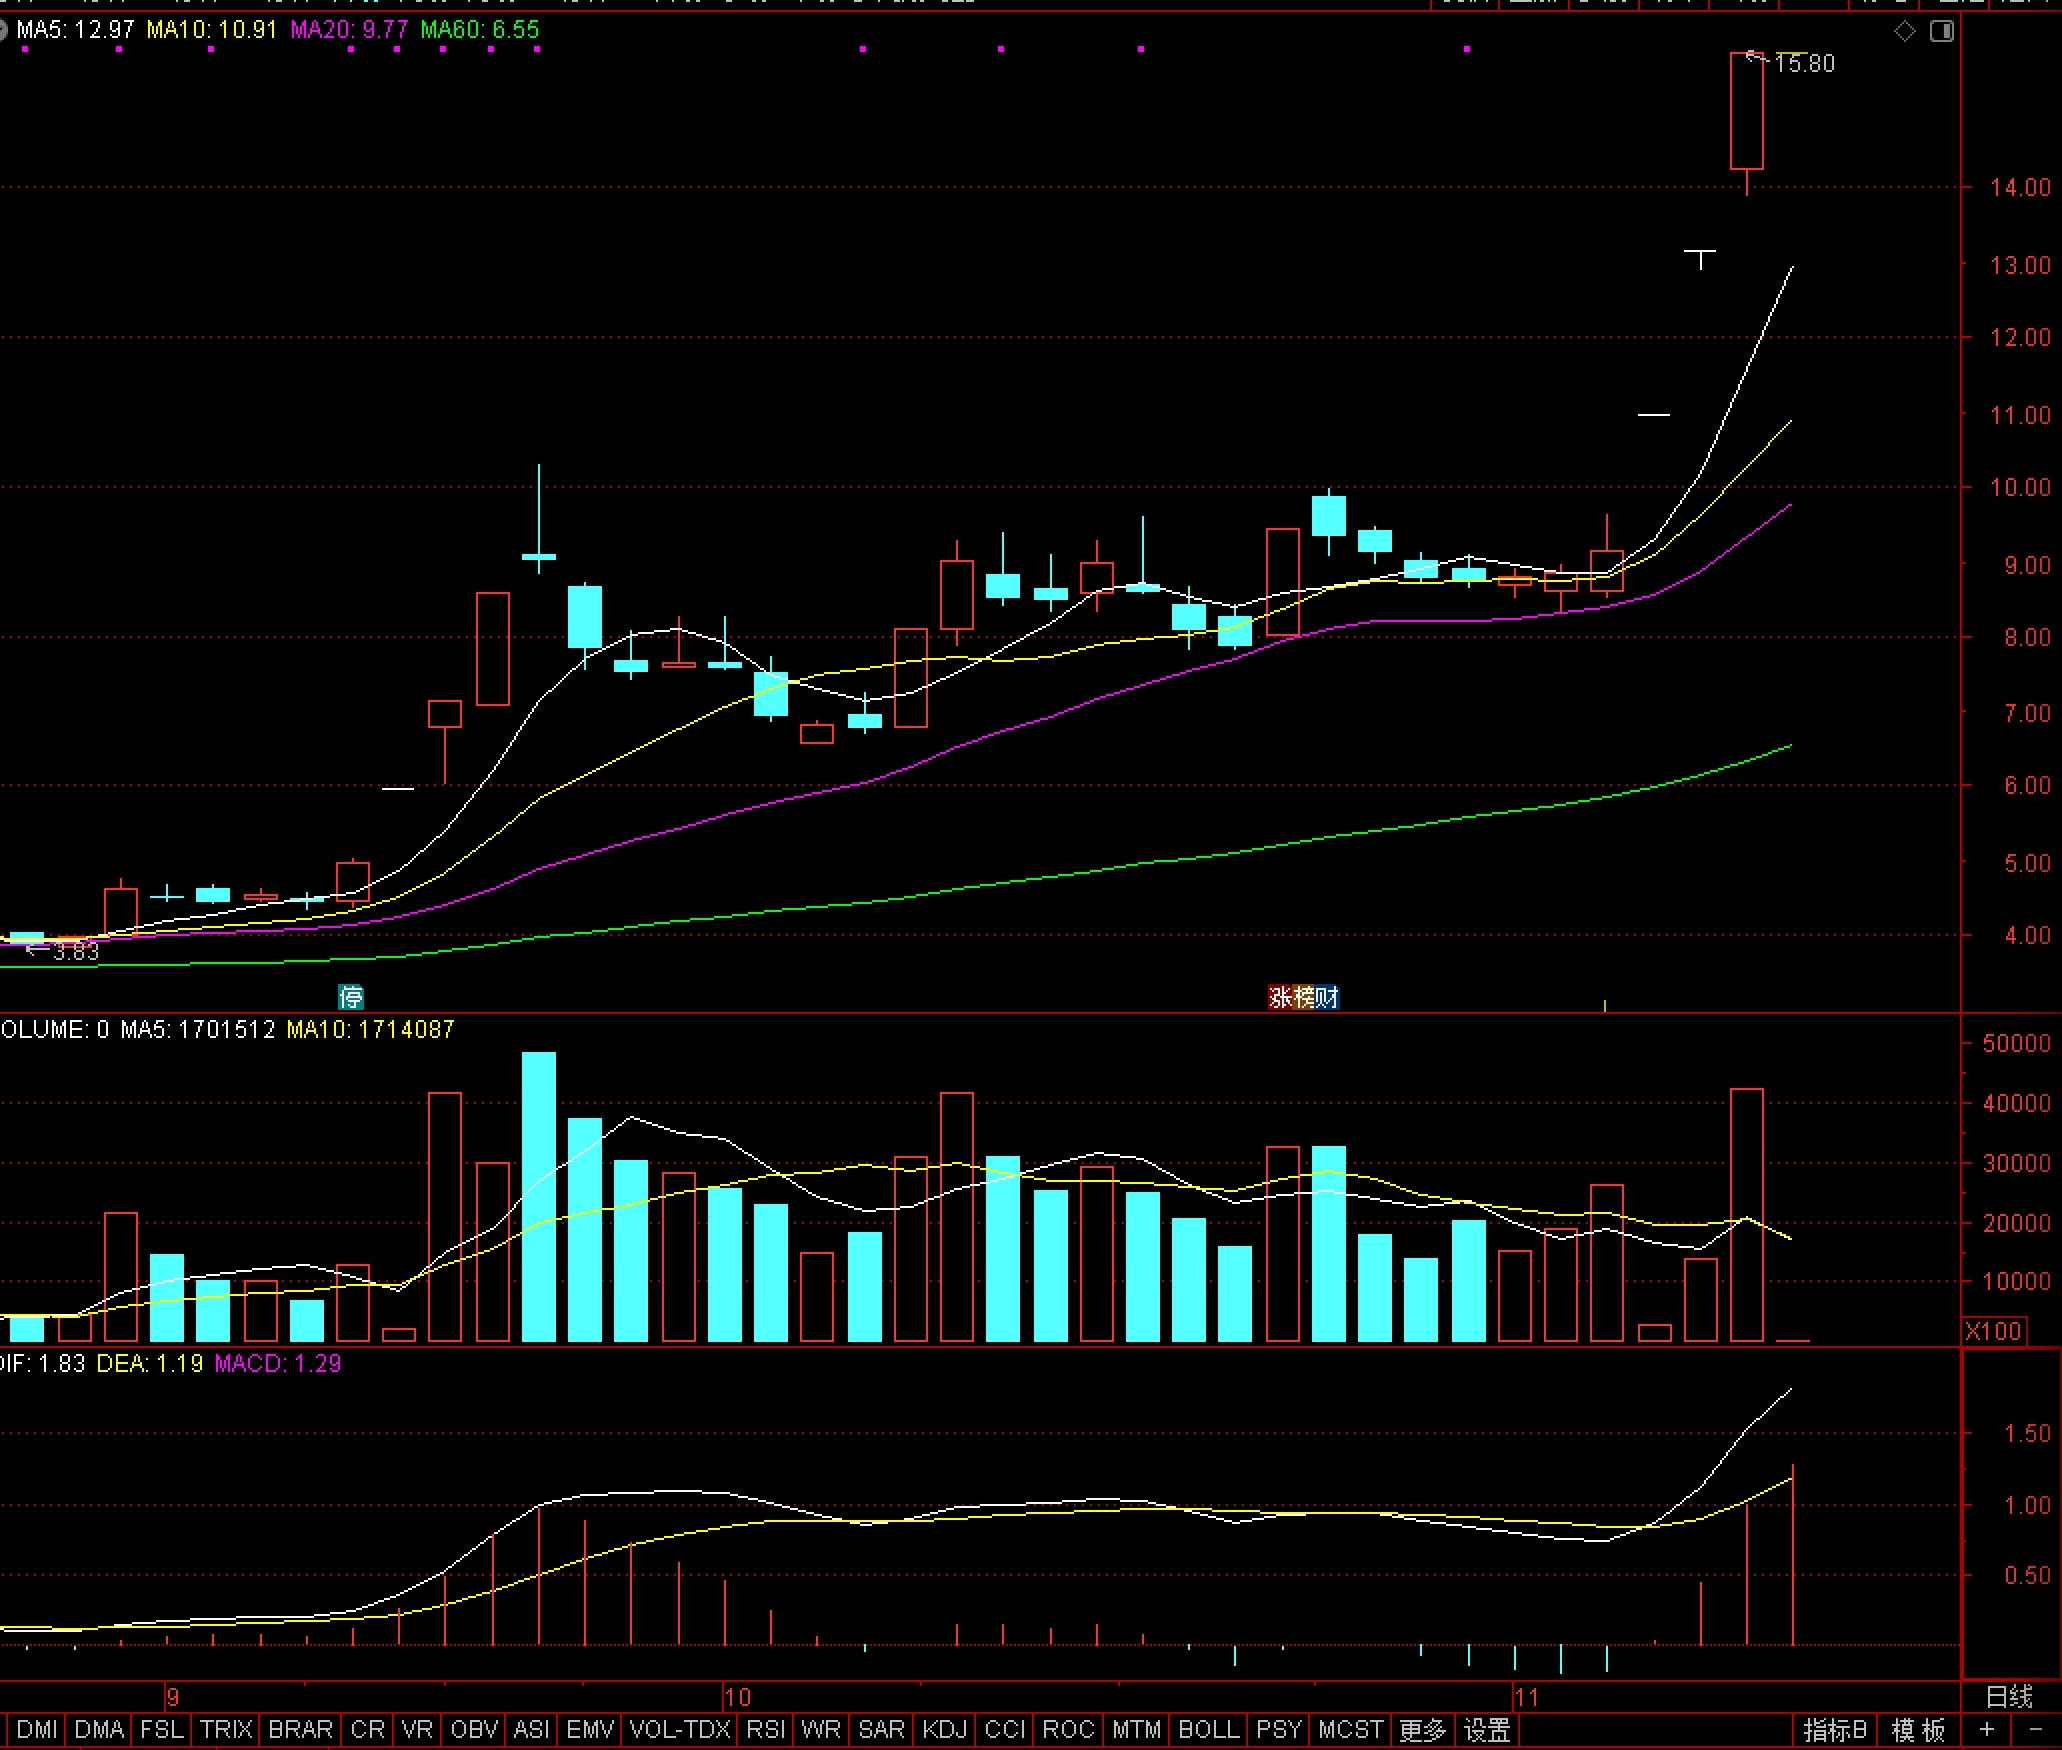
Task: Open the 指标B indicator menu
Action: pyautogui.click(x=1834, y=1729)
